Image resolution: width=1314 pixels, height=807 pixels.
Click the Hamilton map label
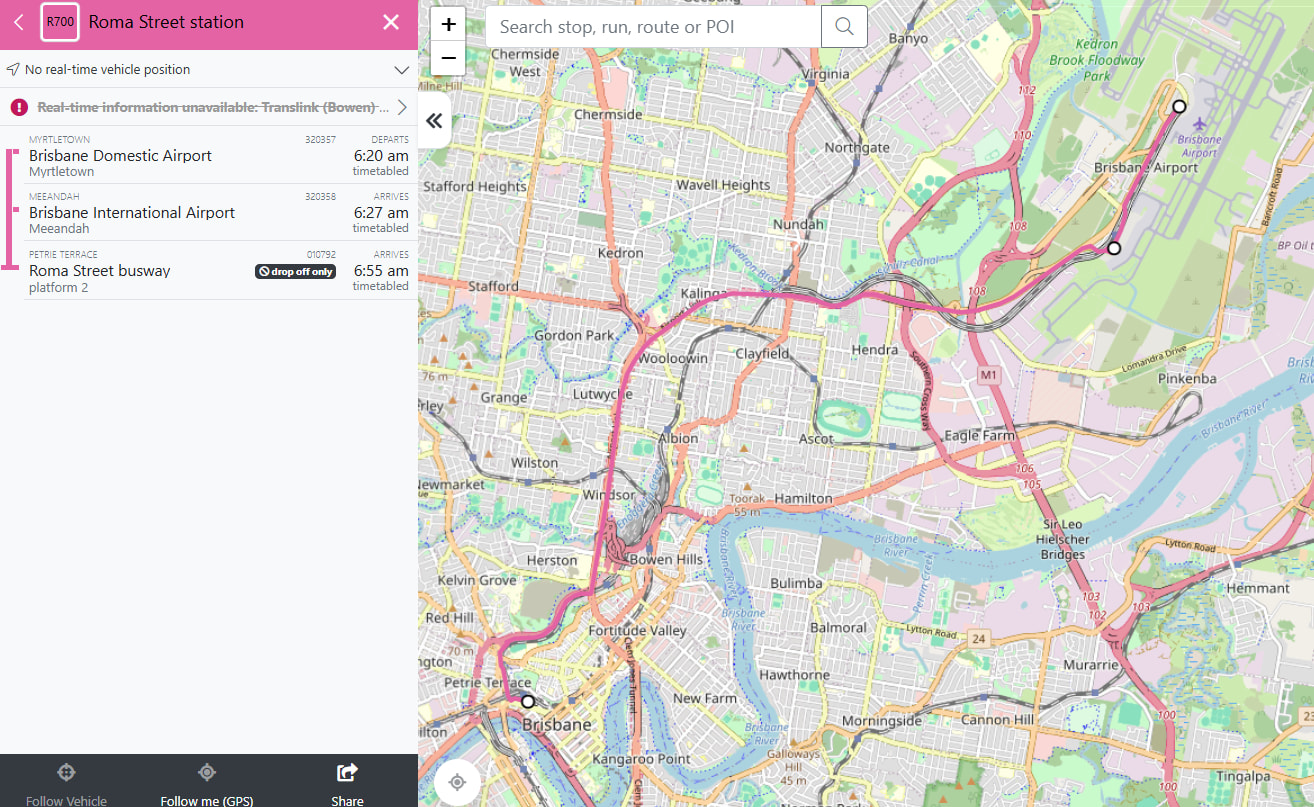click(x=803, y=498)
